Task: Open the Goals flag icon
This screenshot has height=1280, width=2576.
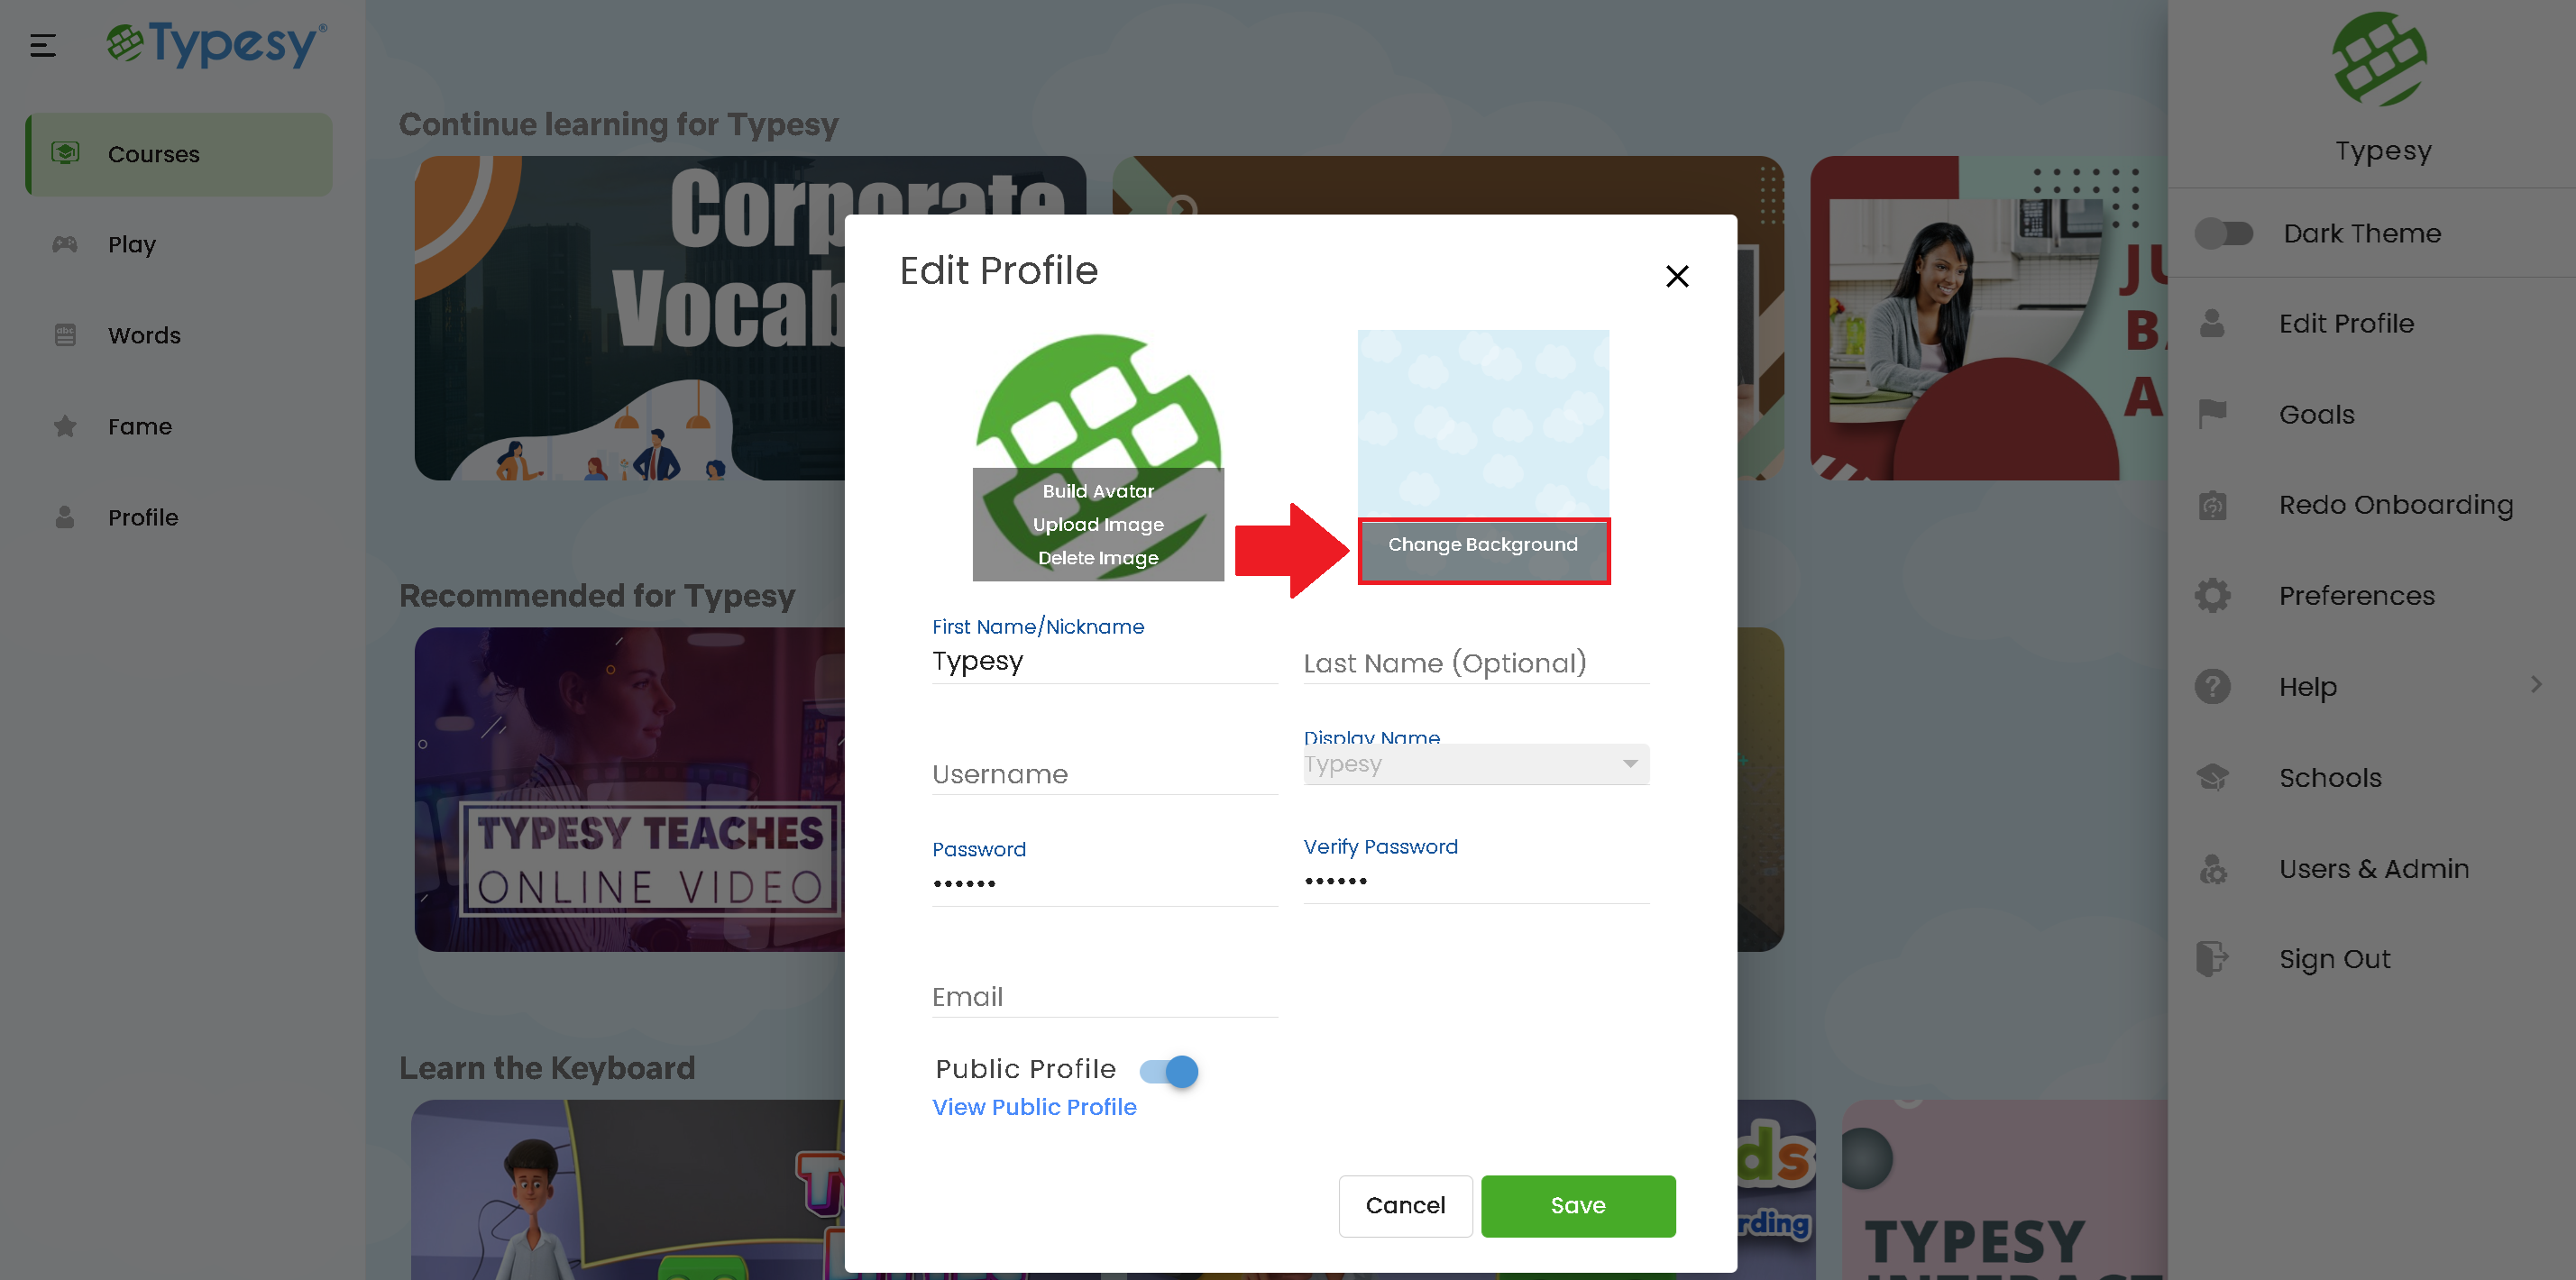Action: (x=2212, y=414)
